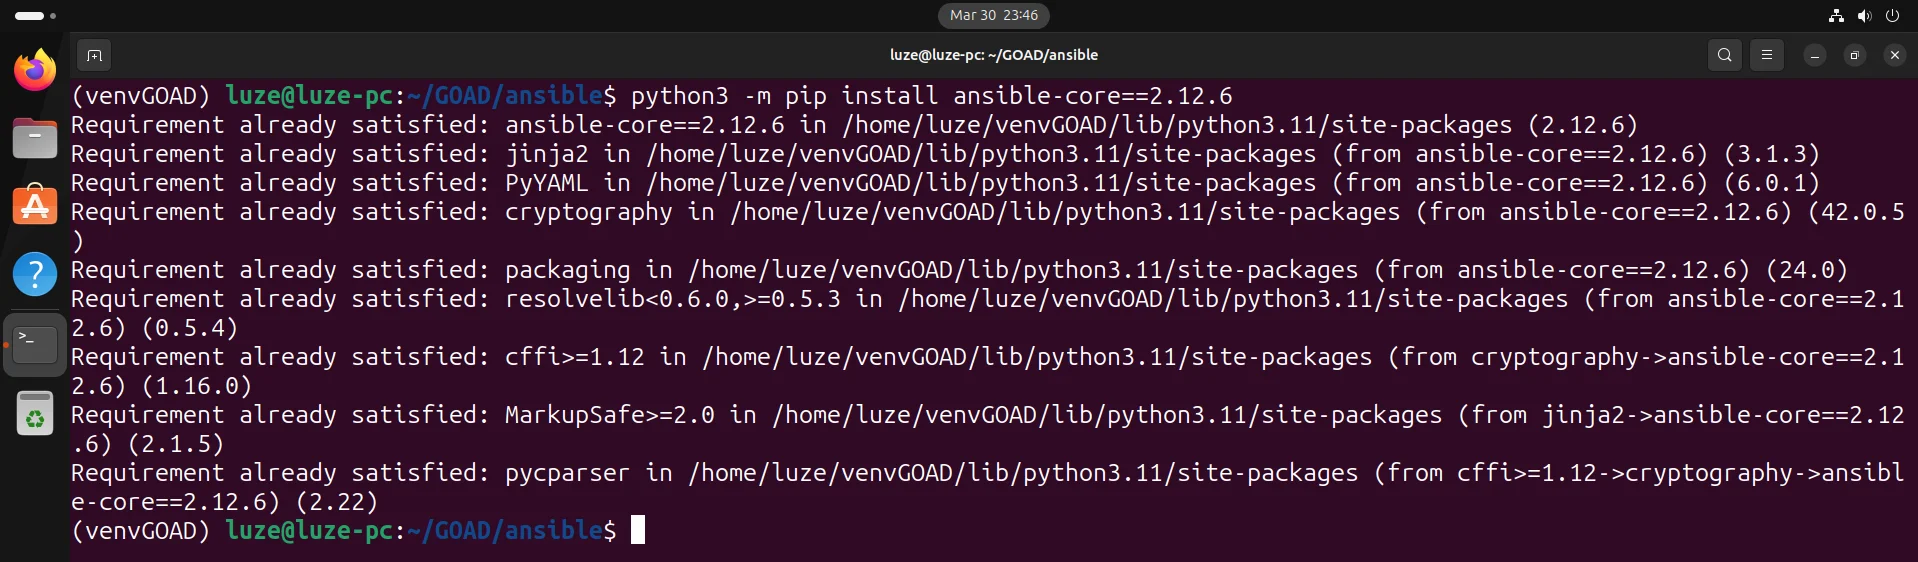
Task: Launch the Files manager from dock
Action: click(x=35, y=138)
